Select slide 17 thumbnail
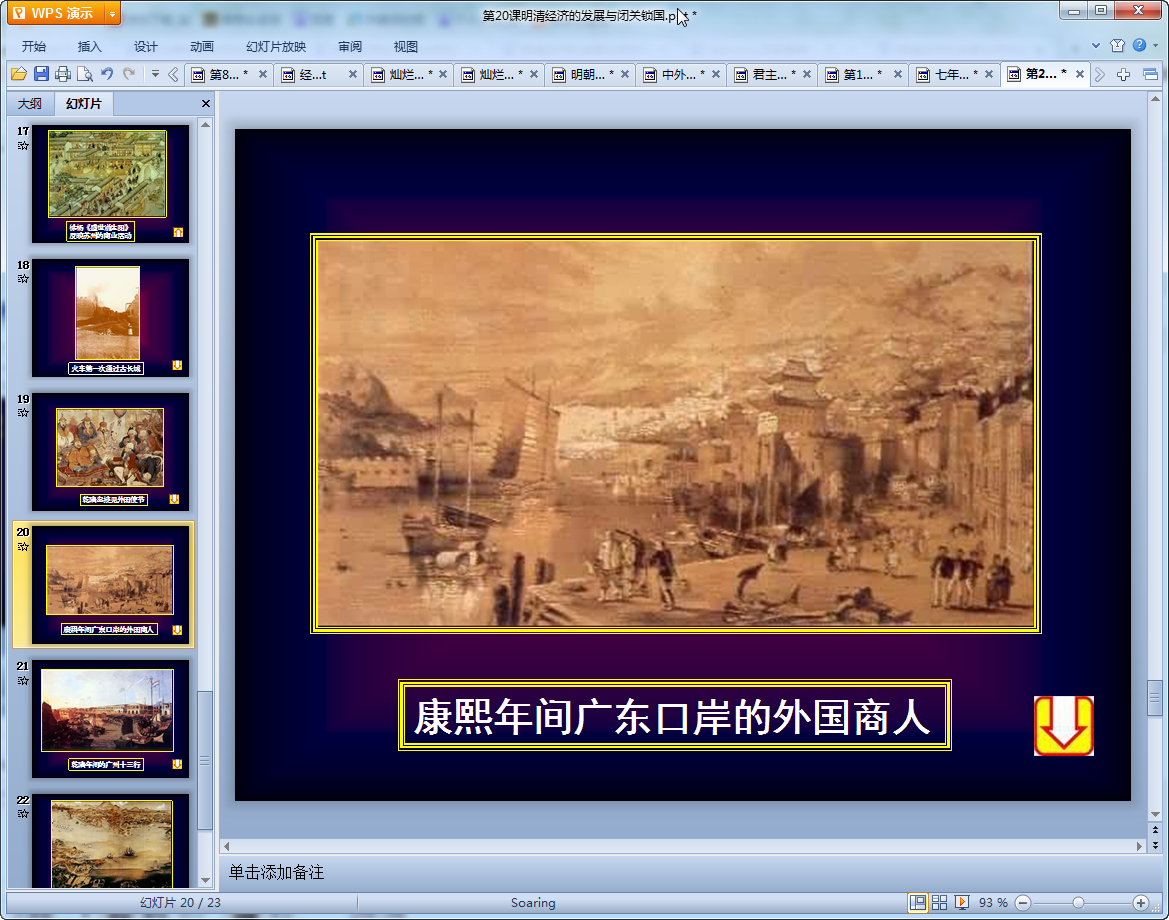The height and width of the screenshot is (920, 1169). coord(110,183)
